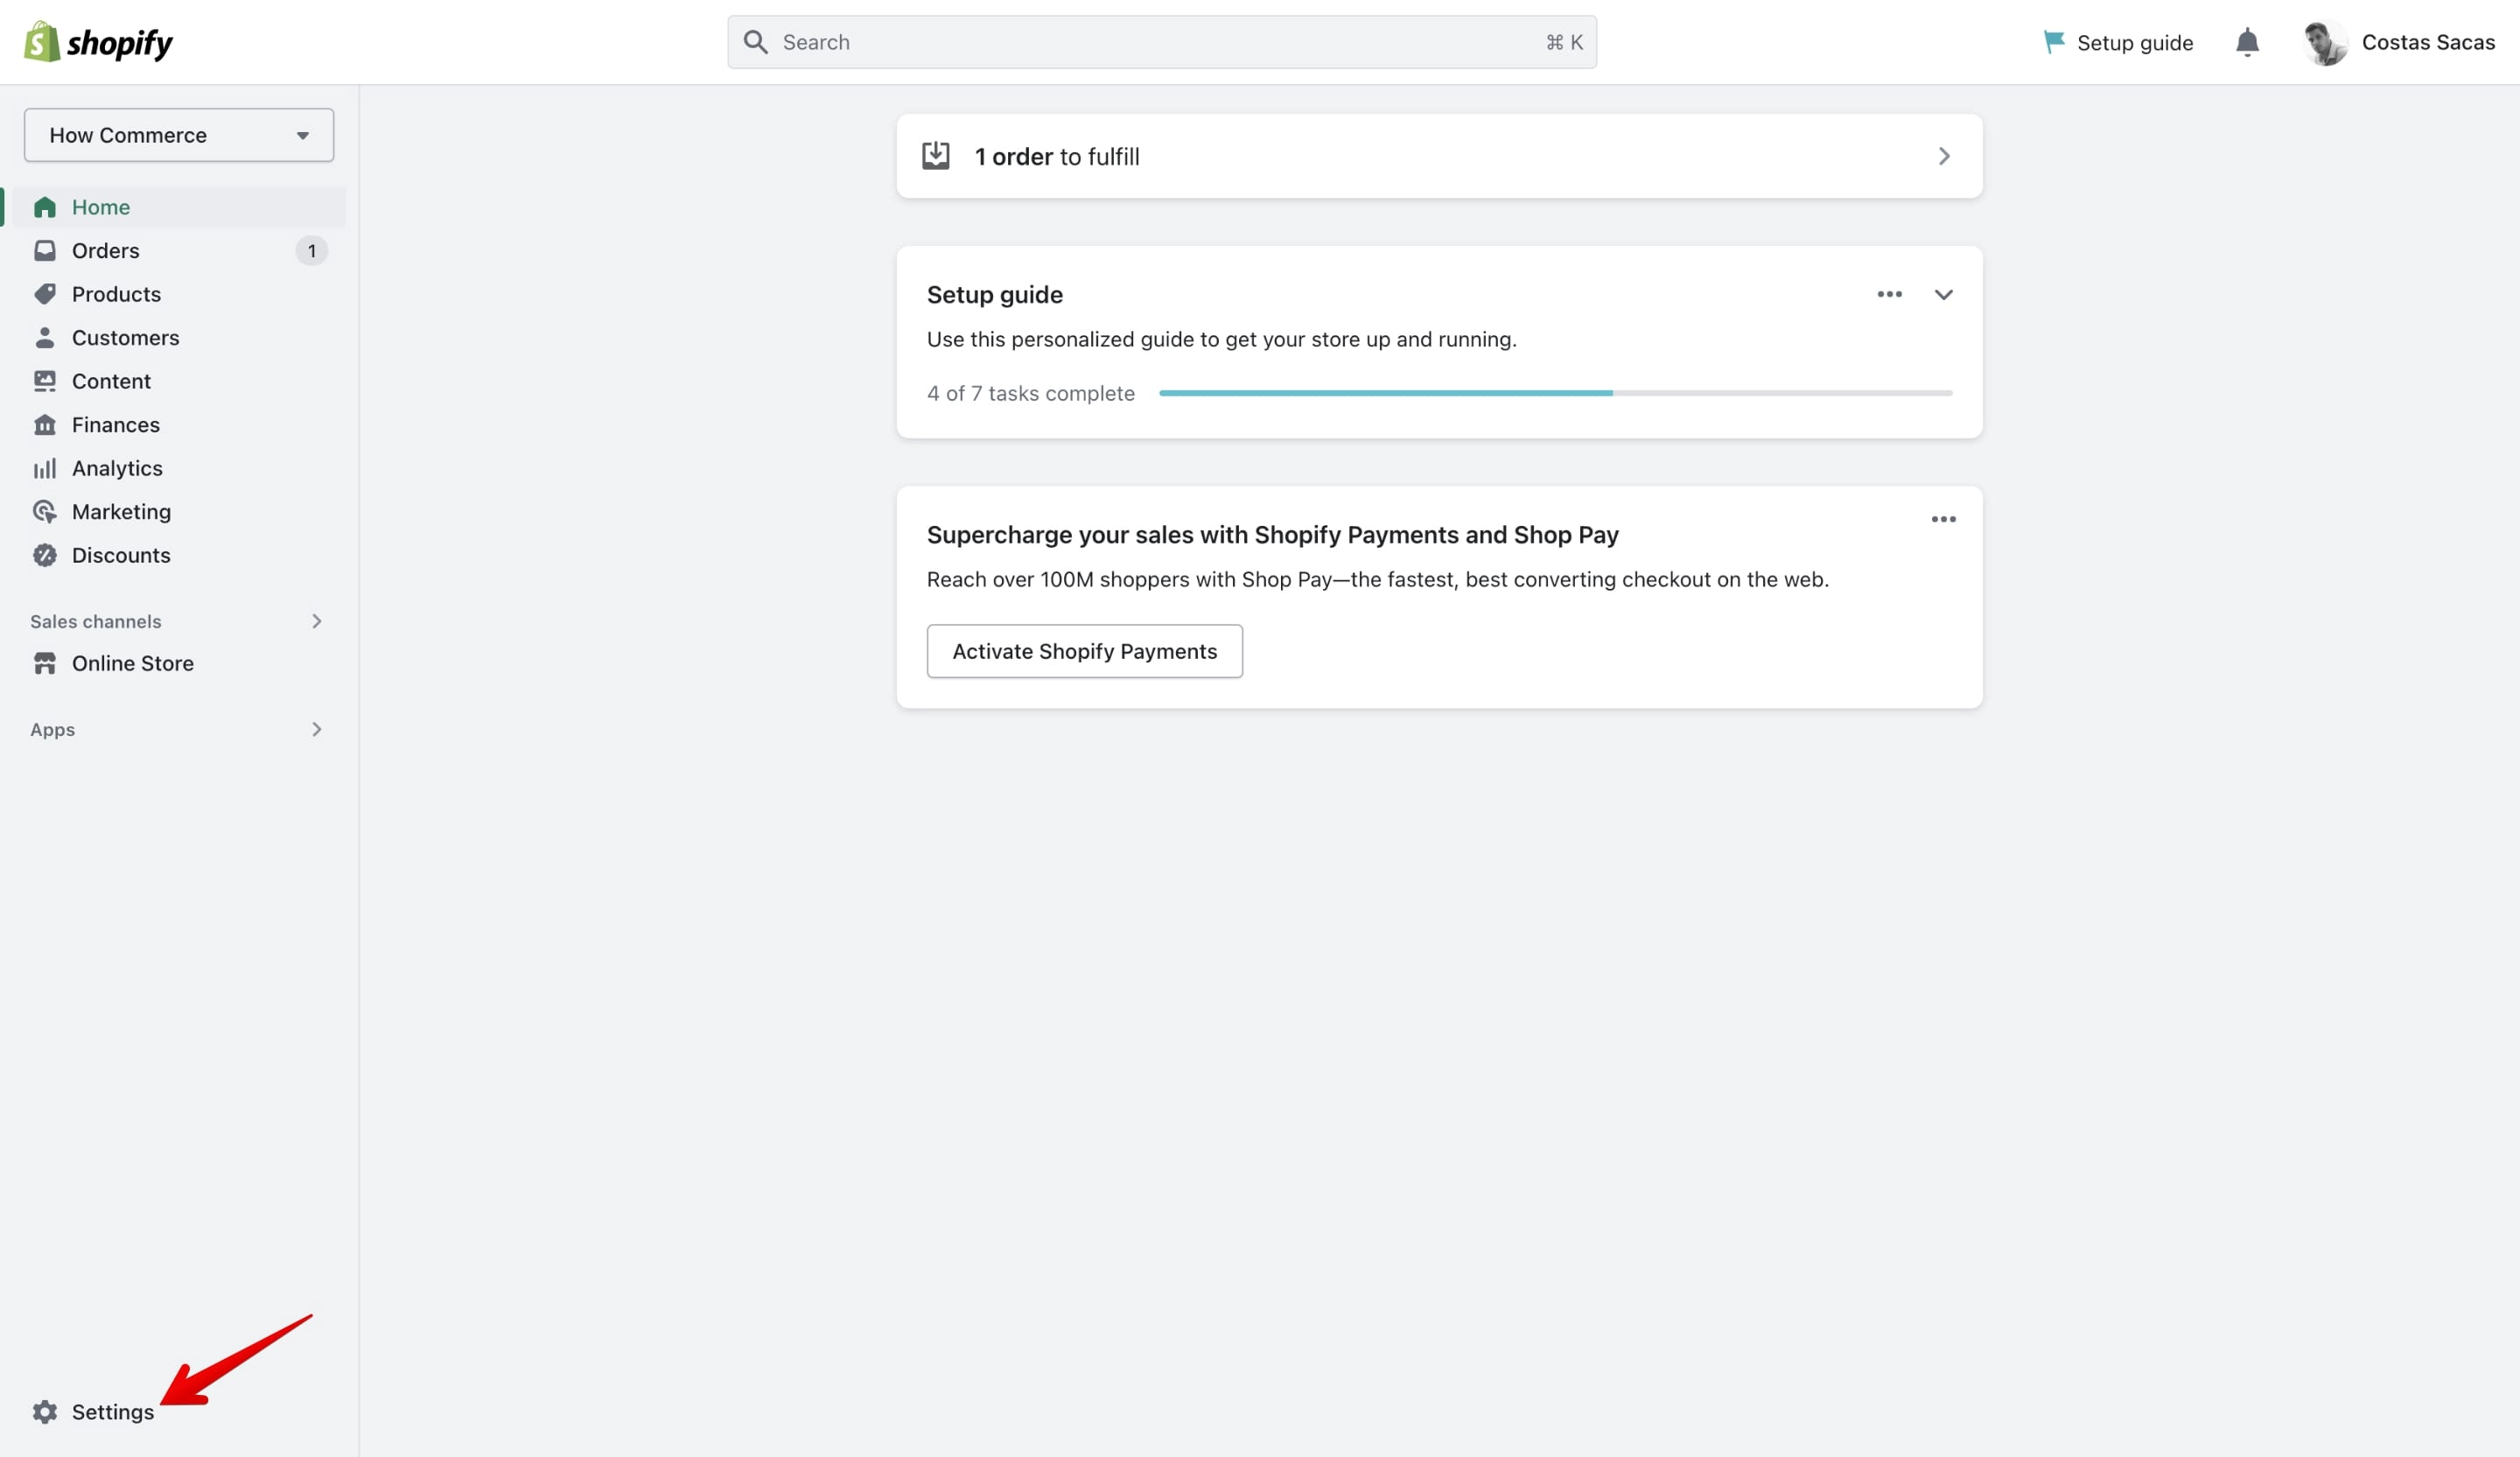The height and width of the screenshot is (1457, 2520).
Task: Click the Products tag icon
Action: coord(45,294)
